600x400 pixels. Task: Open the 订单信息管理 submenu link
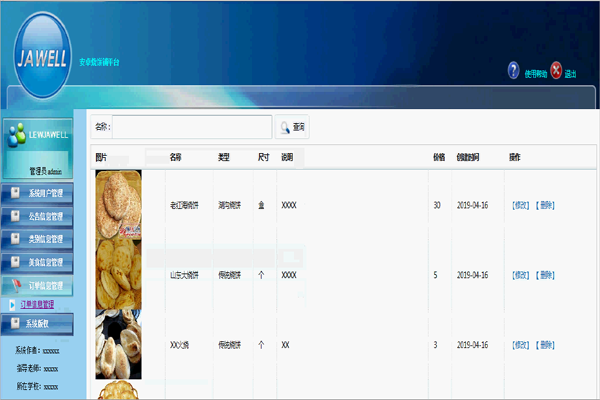click(x=37, y=305)
